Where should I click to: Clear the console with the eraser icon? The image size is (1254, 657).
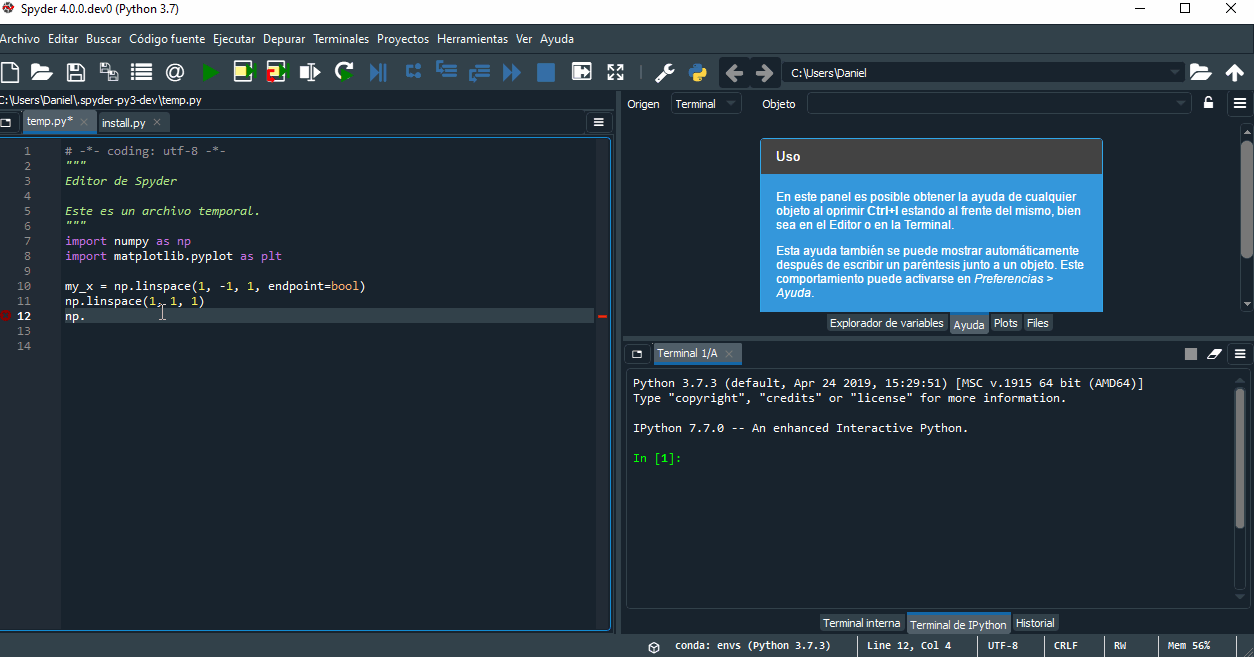1215,354
